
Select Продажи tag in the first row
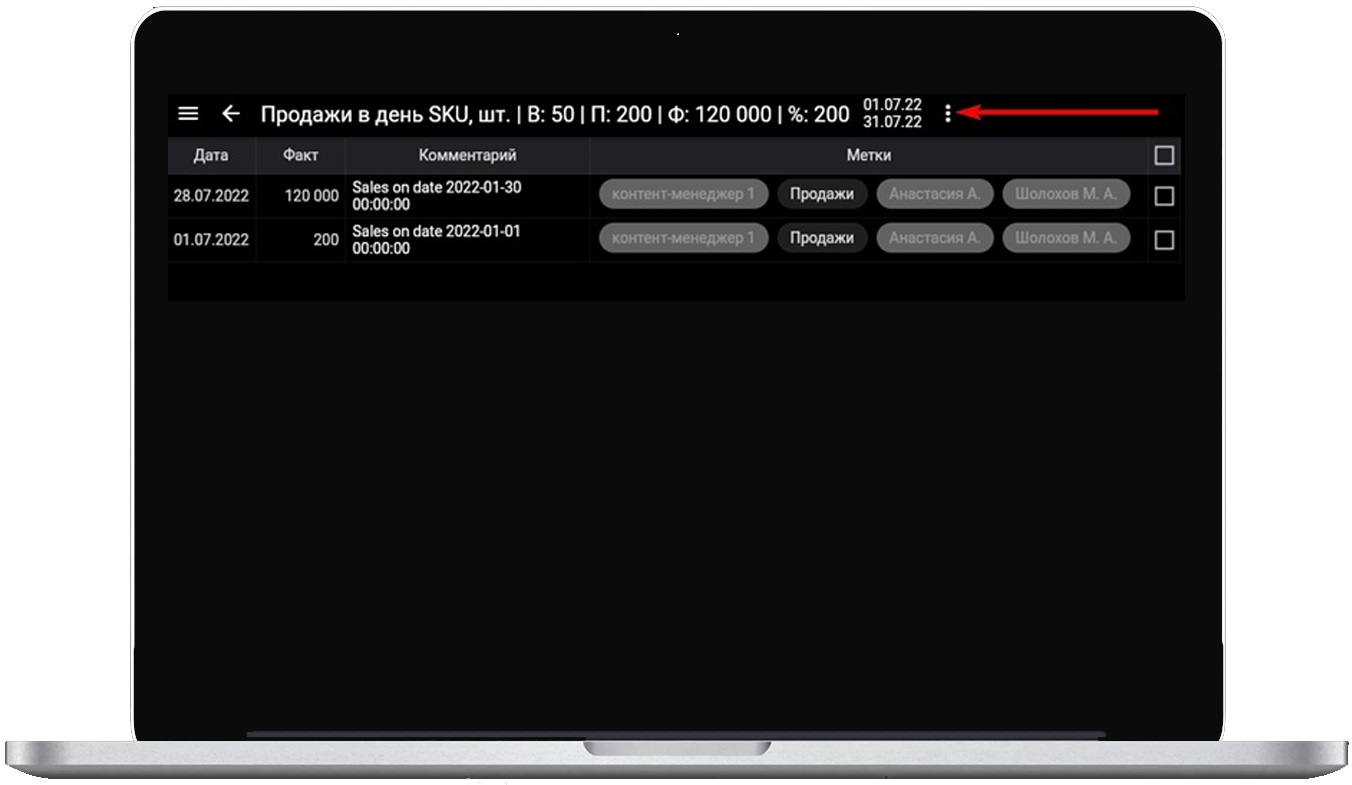click(x=821, y=194)
